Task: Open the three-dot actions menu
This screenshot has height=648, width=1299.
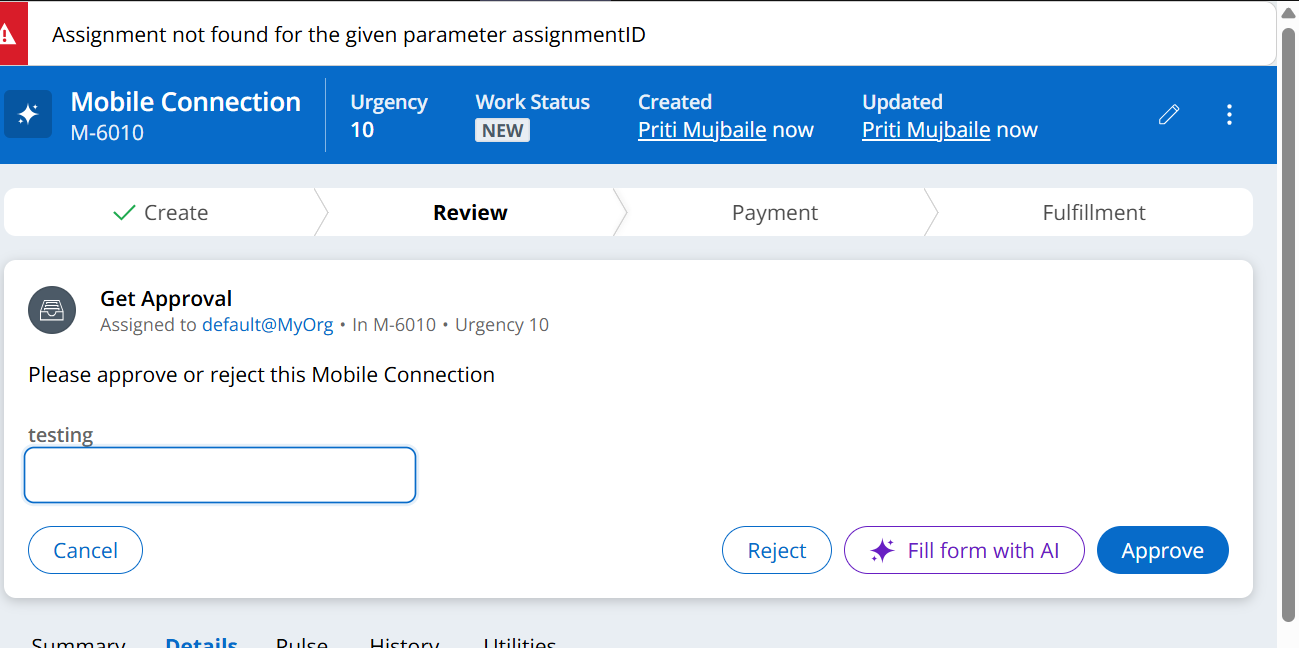Action: tap(1230, 115)
